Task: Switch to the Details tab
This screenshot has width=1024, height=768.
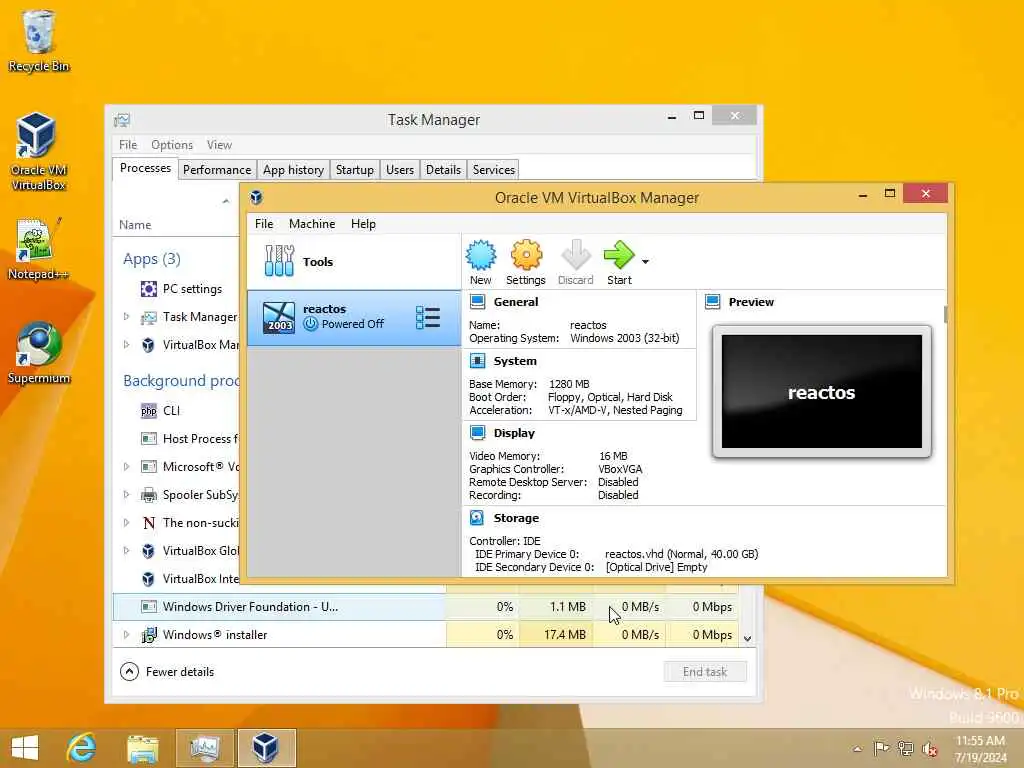Action: (x=443, y=170)
